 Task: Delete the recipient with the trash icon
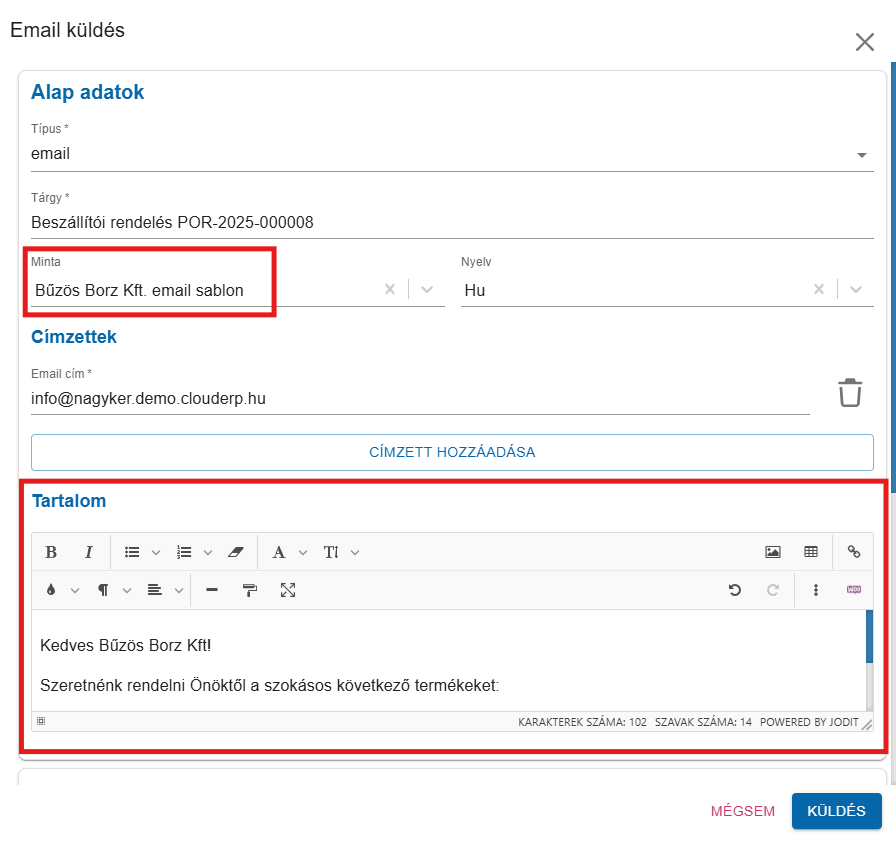coord(850,393)
